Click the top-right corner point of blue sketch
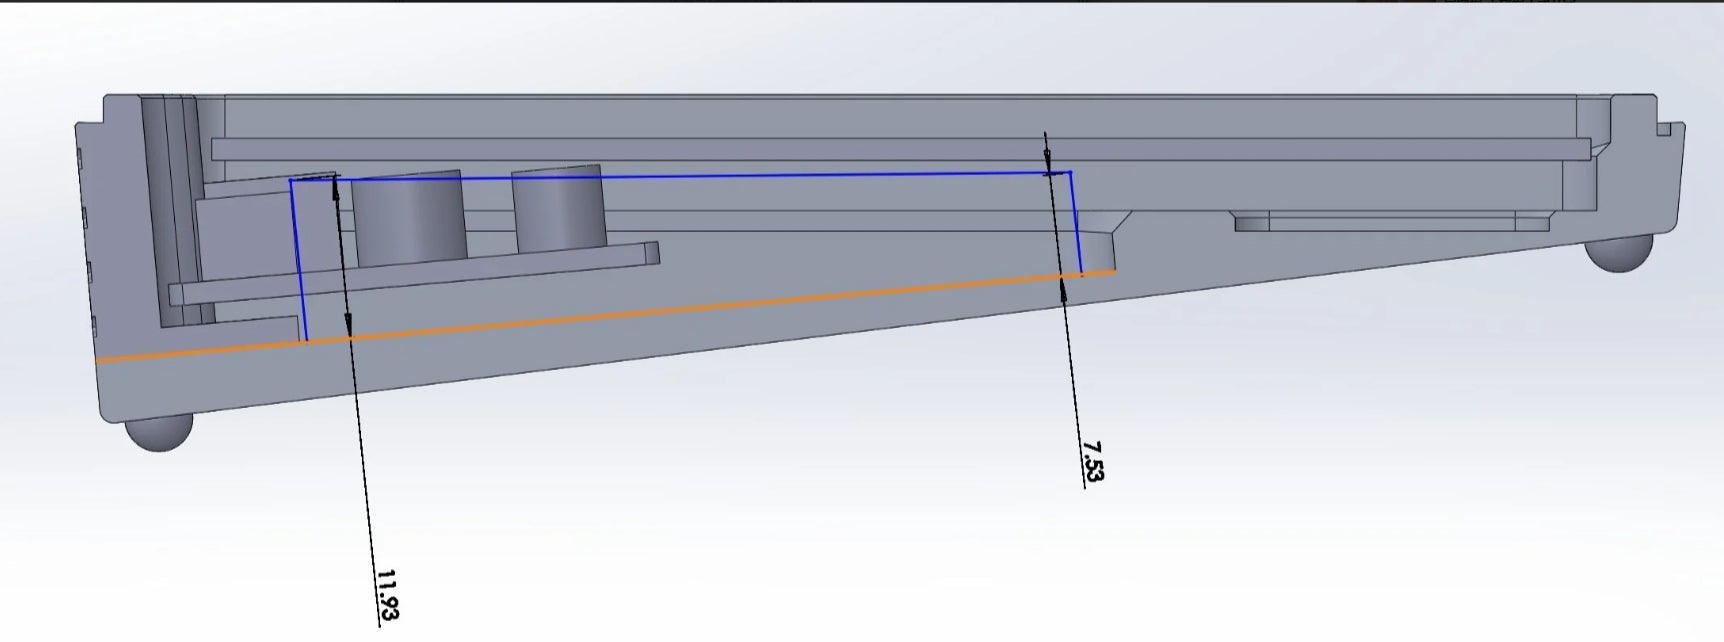Screen dimensions: 1724x642 click(x=1070, y=172)
